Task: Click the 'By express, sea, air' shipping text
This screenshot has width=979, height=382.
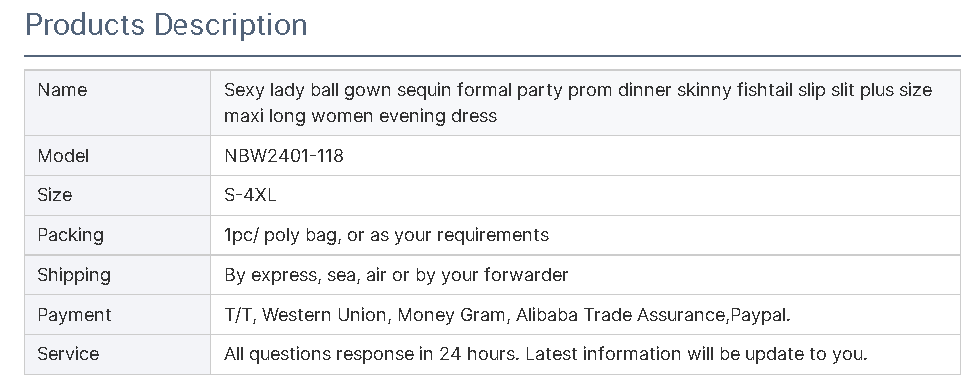Action: point(305,275)
